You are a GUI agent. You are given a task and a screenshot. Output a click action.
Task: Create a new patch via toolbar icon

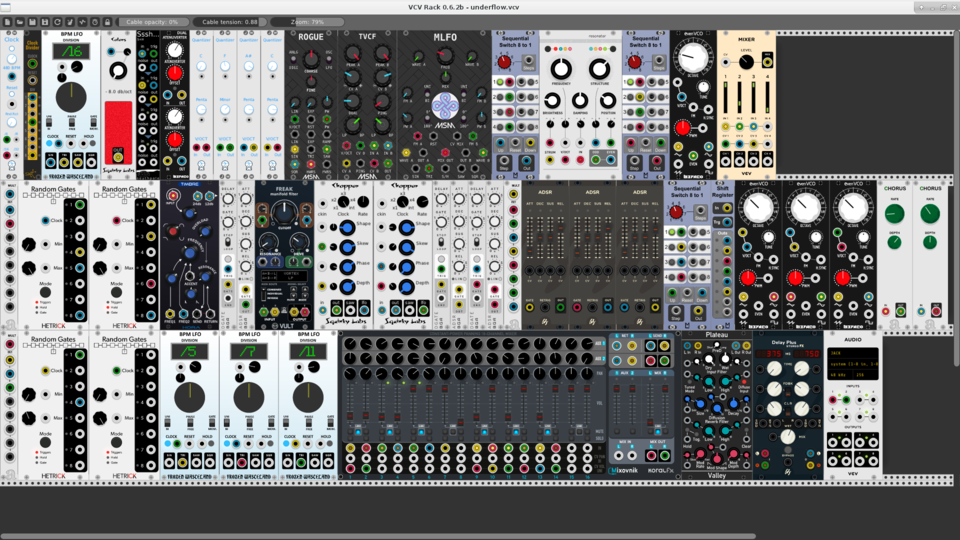pos(7,22)
